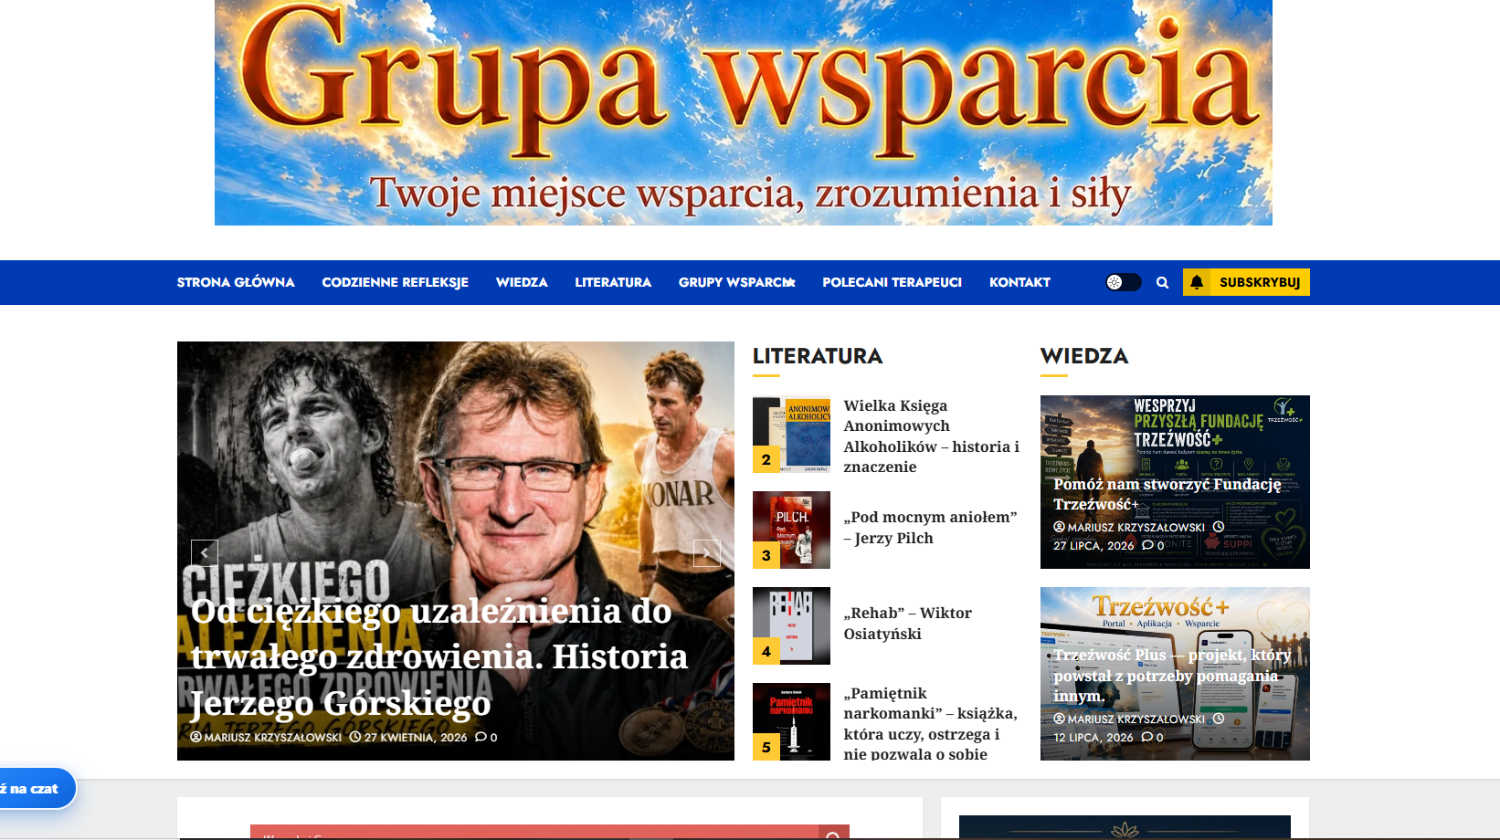Click comment icon on Trzeźwość Plus card
Image resolution: width=1500 pixels, height=840 pixels.
click(x=1147, y=738)
